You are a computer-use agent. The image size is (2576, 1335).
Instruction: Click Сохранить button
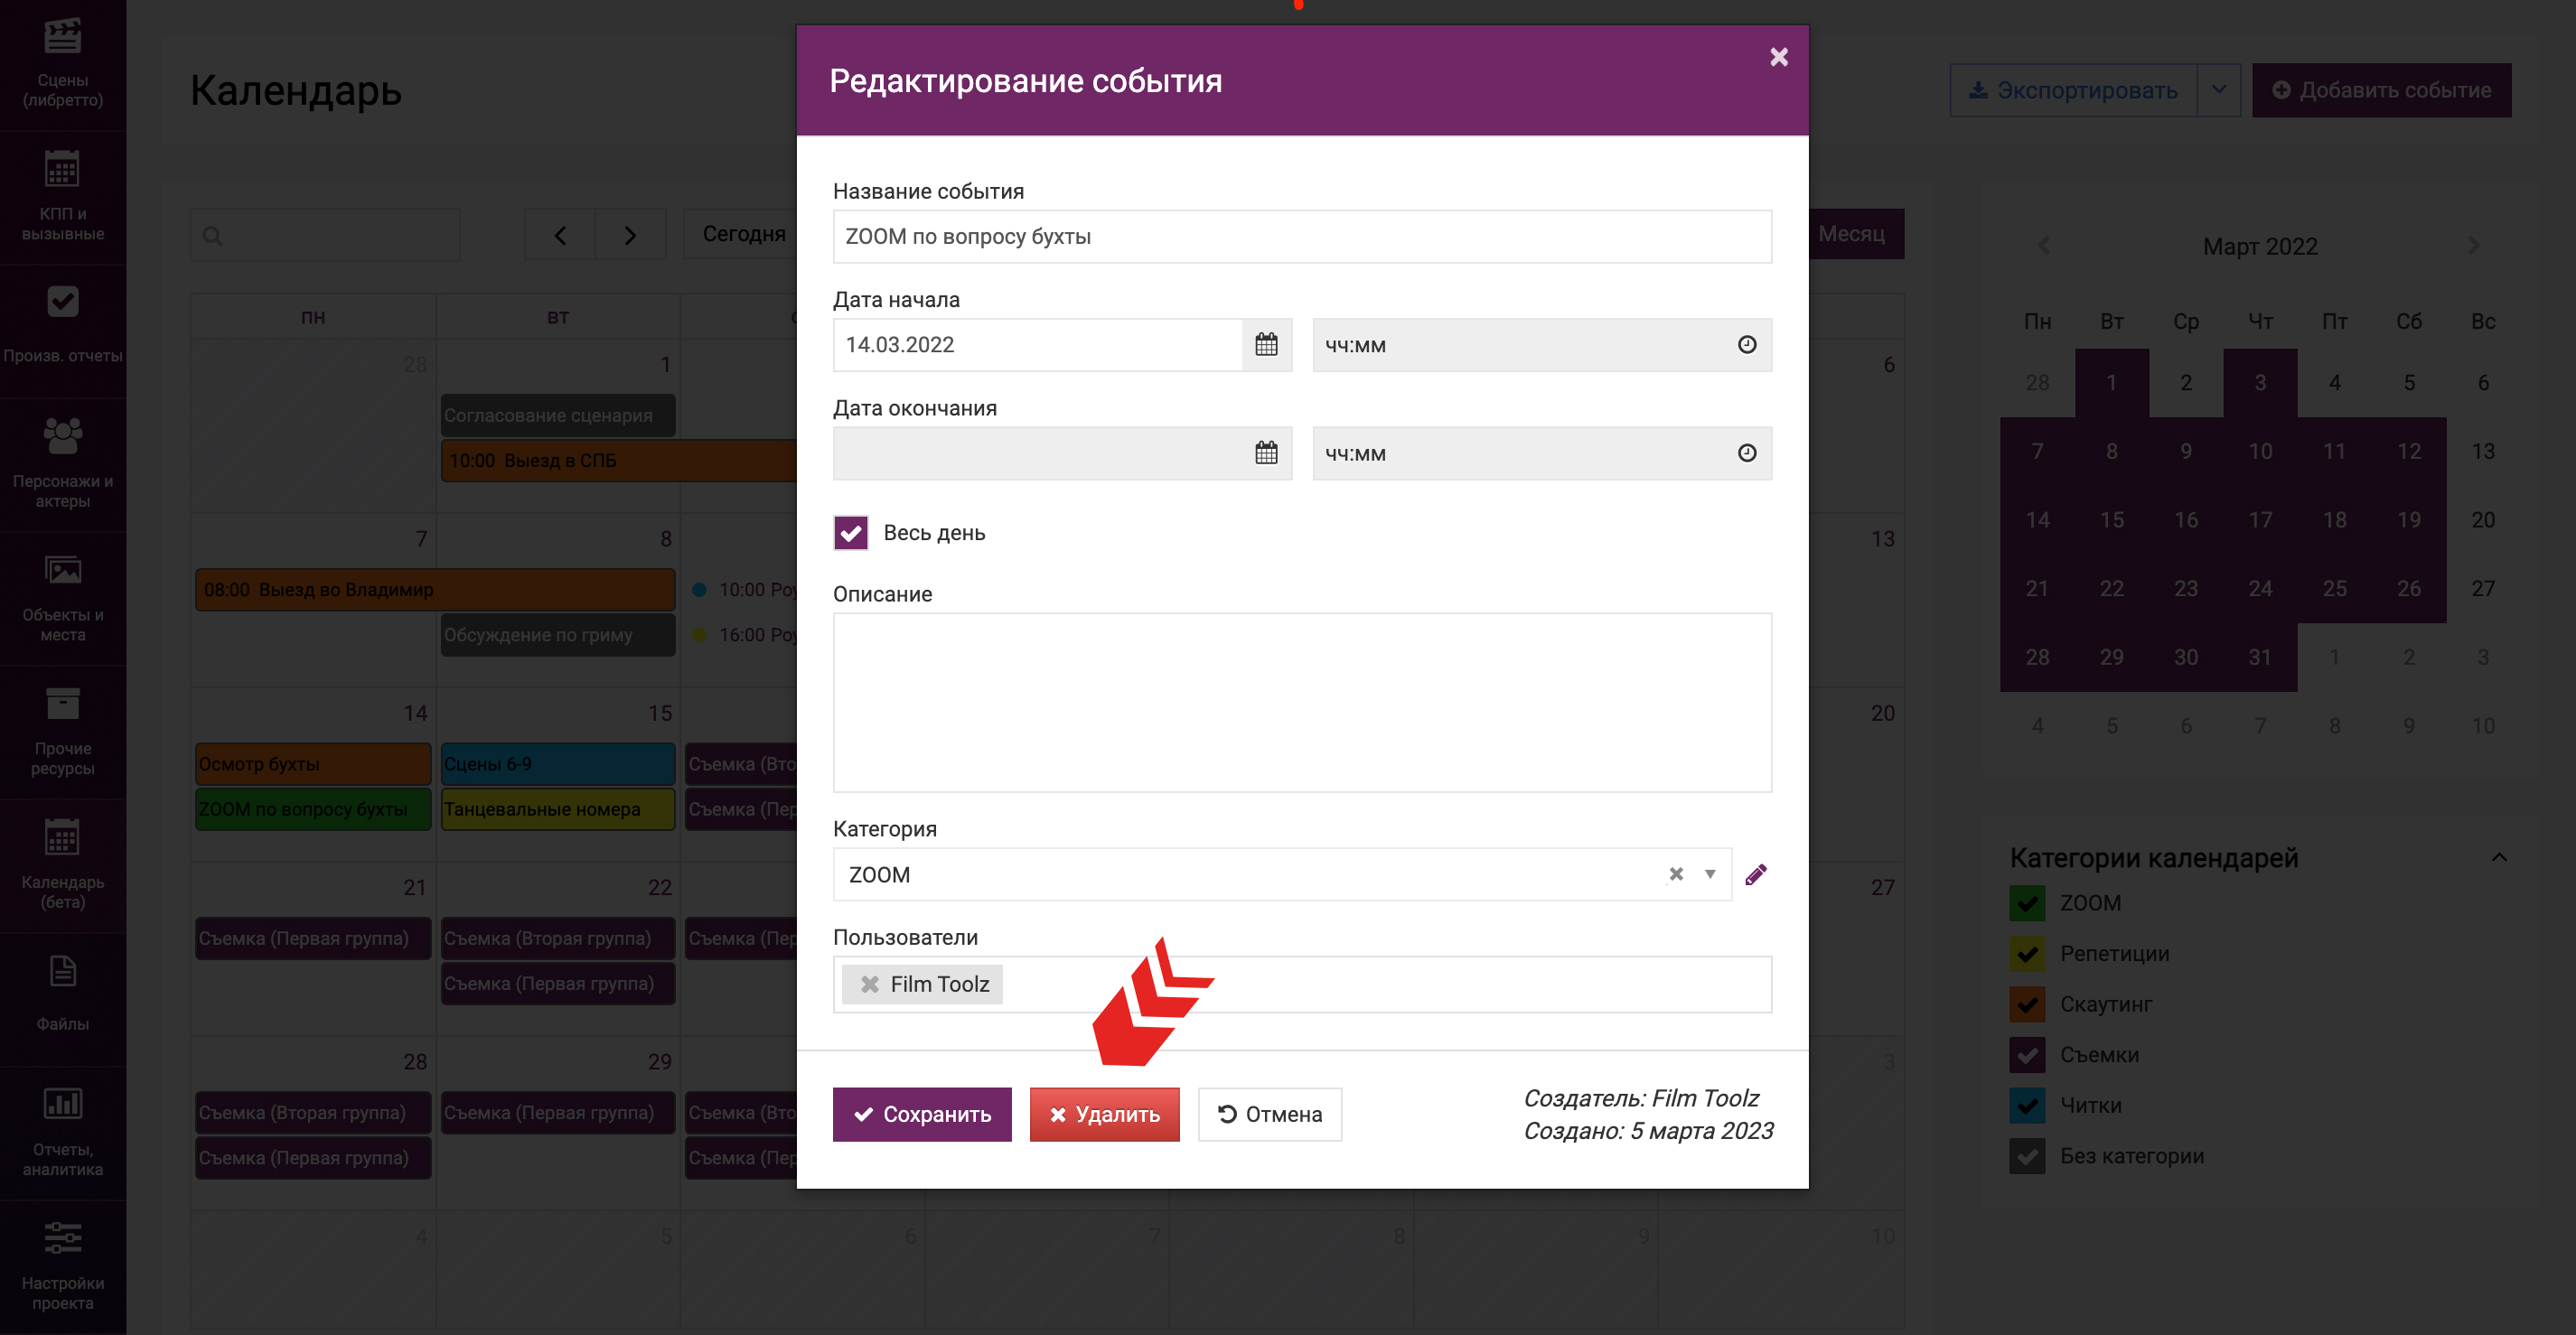click(x=921, y=1114)
